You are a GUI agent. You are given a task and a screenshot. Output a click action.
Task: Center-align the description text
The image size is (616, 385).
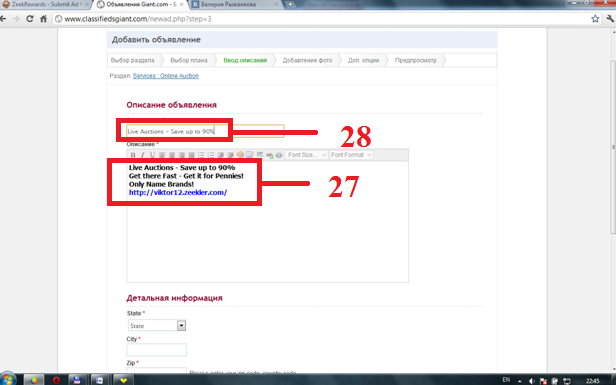point(172,155)
